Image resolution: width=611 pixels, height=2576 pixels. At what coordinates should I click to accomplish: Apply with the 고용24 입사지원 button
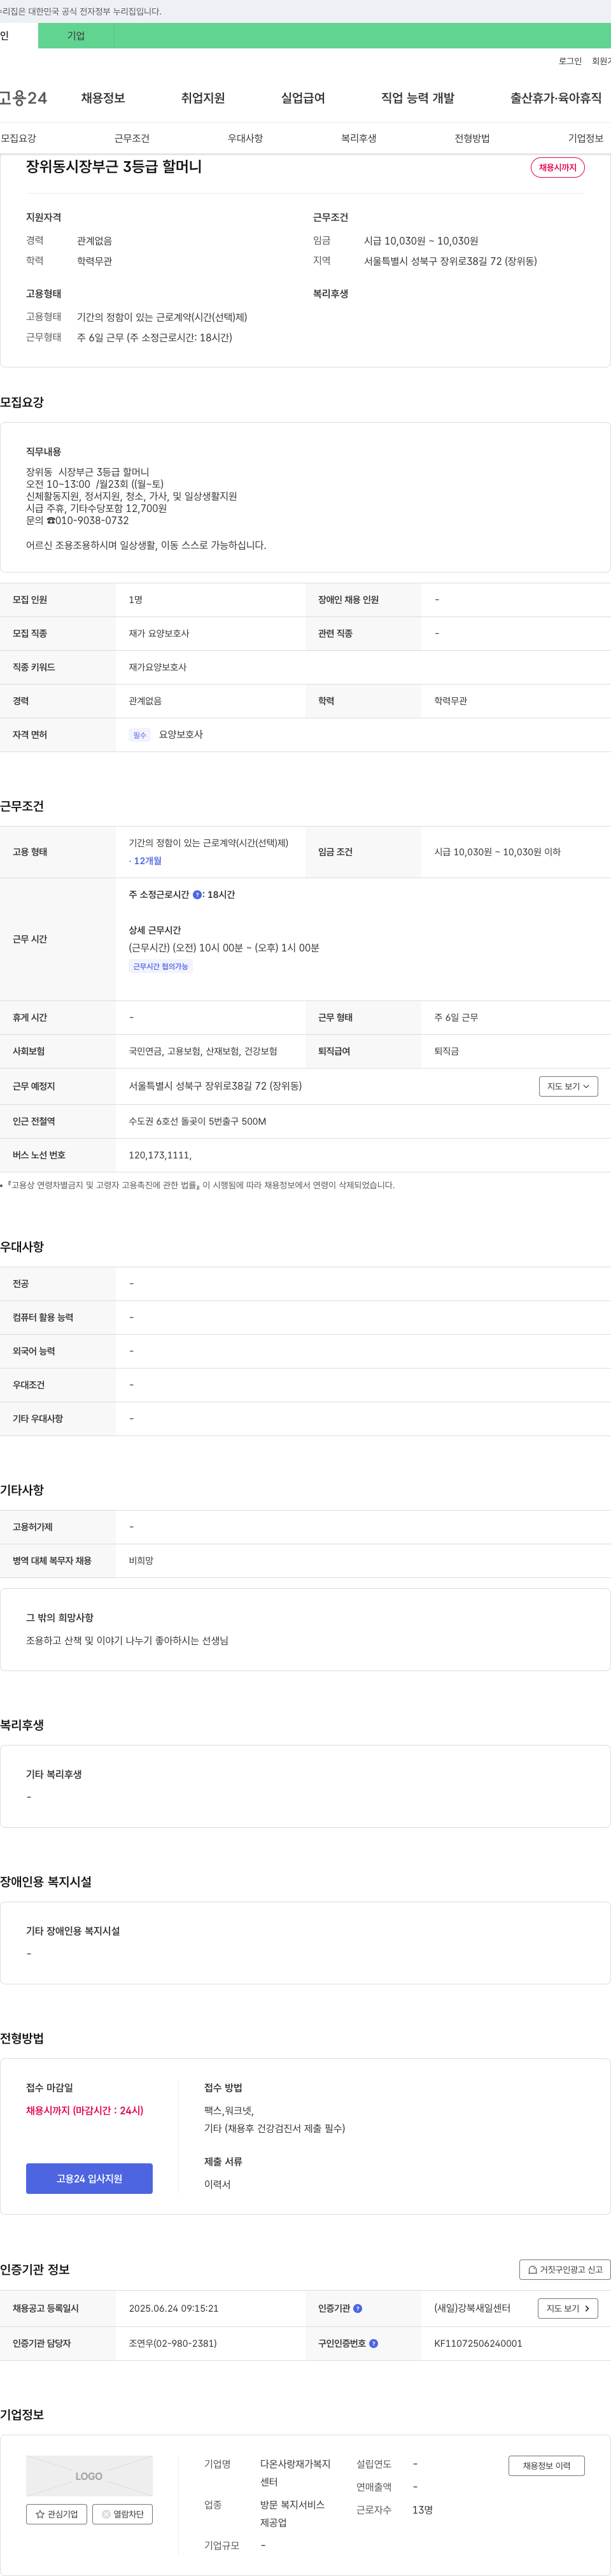pos(89,2179)
